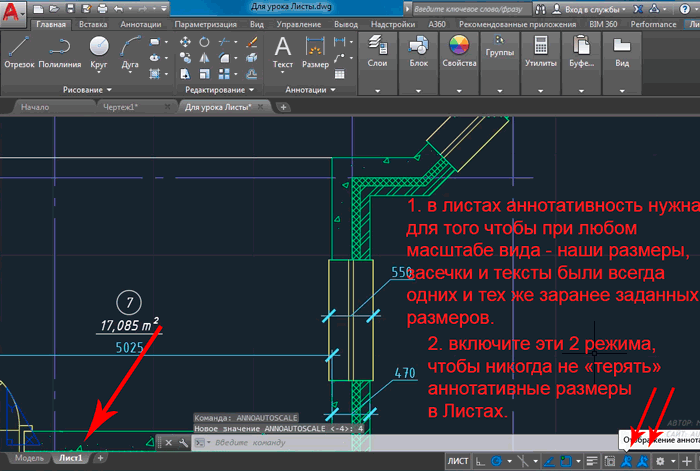The width and height of the screenshot is (700, 471).
Task: Click the Scale tool icon
Action: [x=204, y=74]
